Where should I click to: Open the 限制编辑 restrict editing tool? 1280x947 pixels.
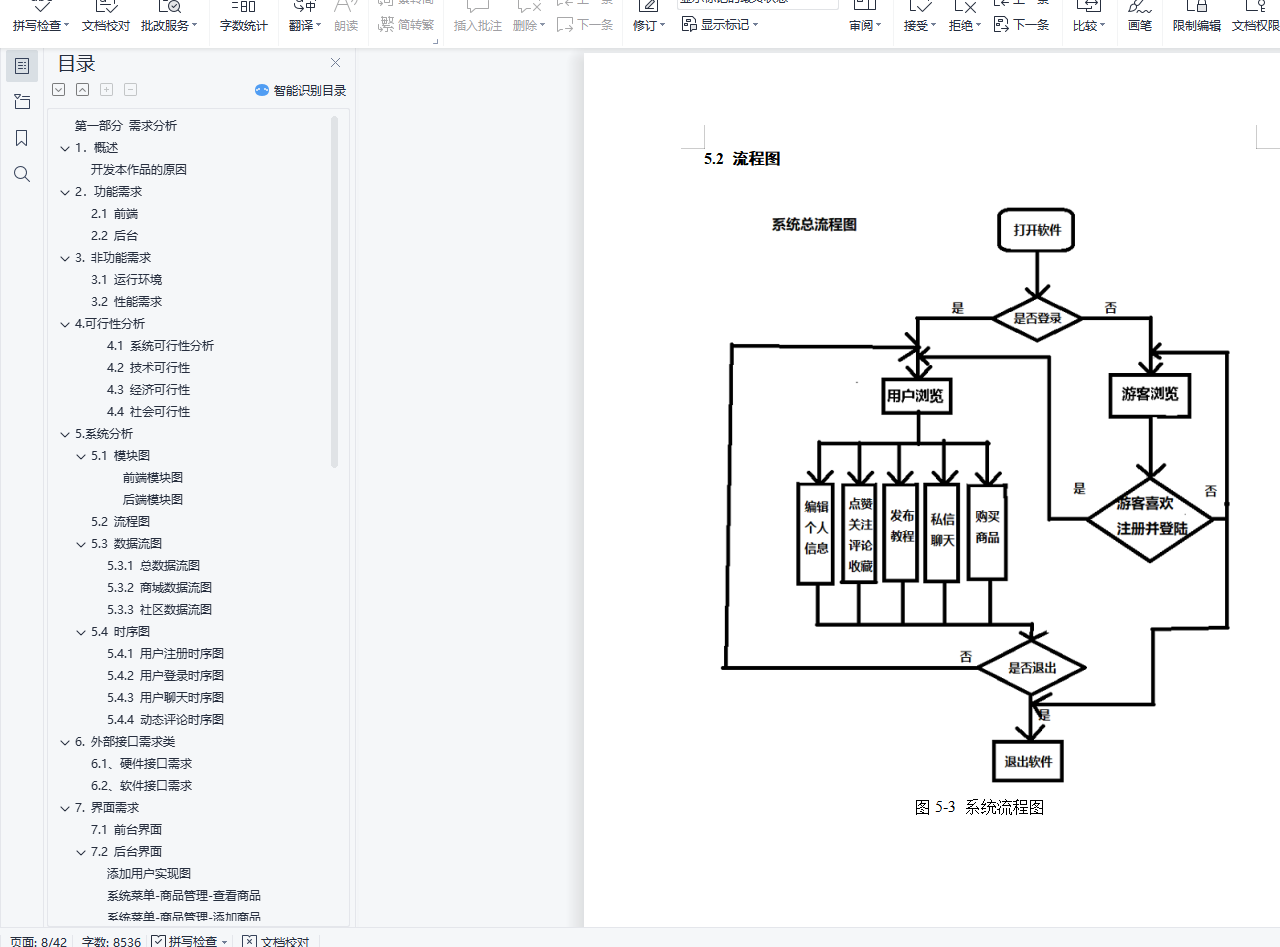click(1197, 17)
